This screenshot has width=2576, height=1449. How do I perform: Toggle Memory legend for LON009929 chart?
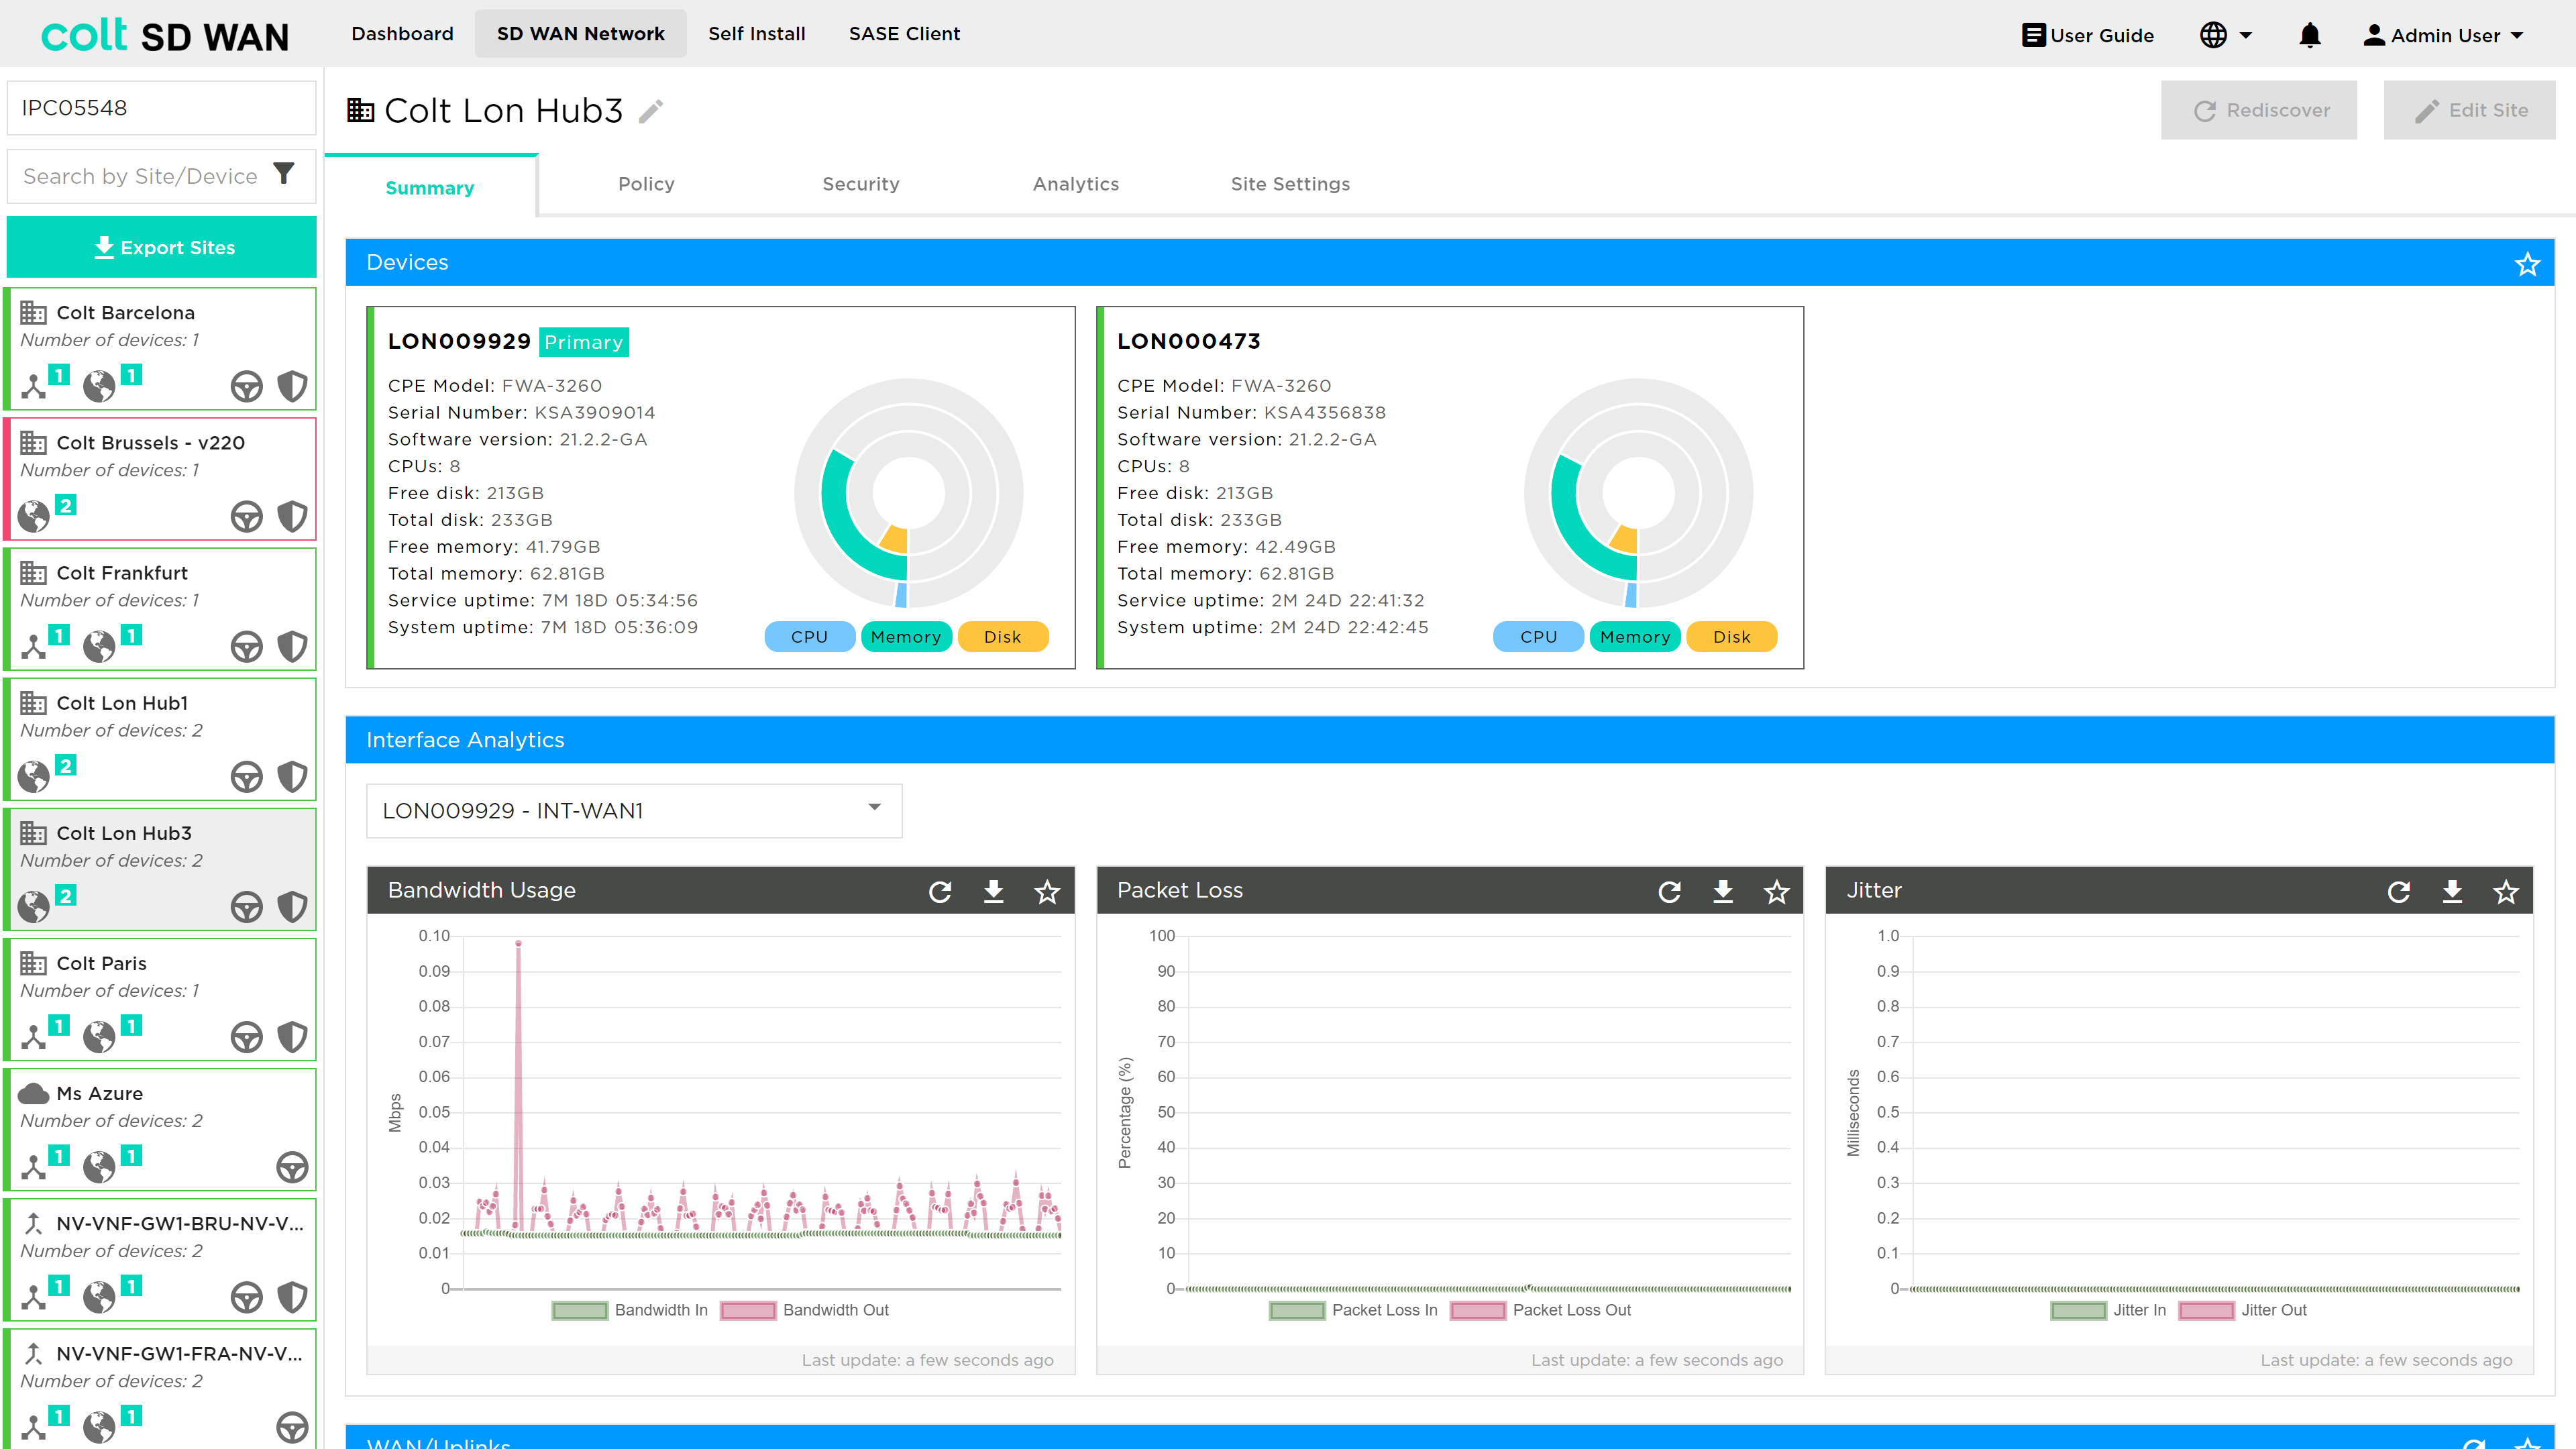click(906, 637)
